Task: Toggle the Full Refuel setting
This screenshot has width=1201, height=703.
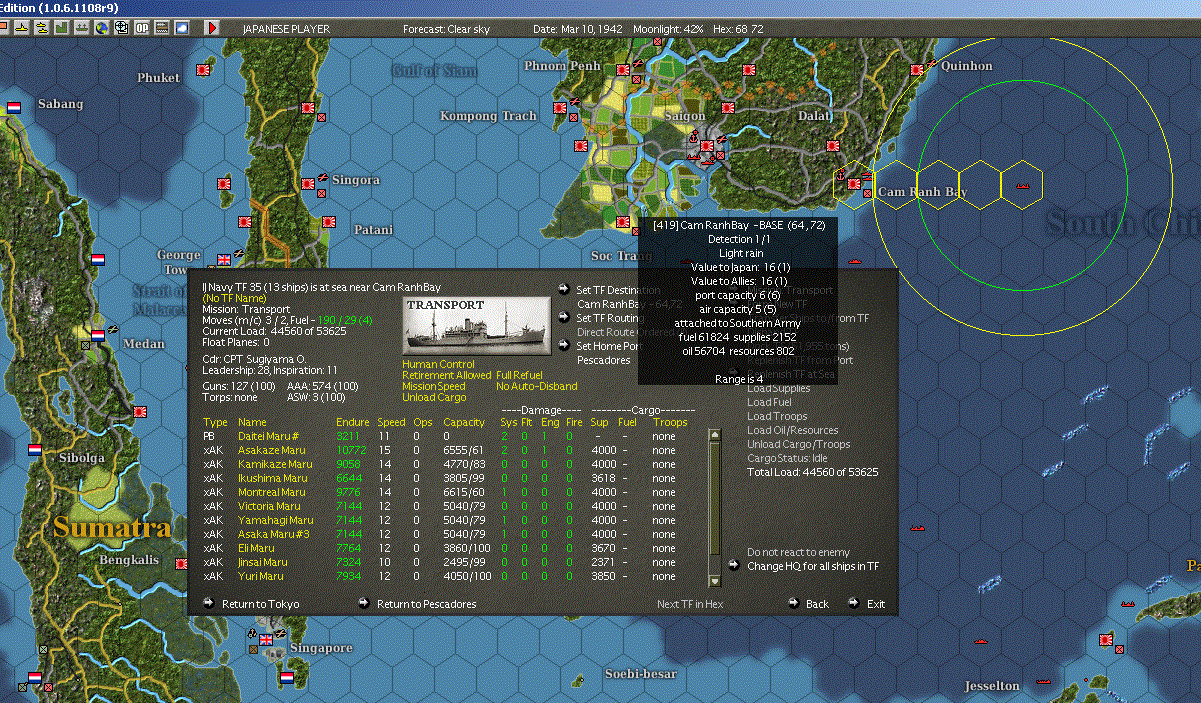Action: pyautogui.click(x=519, y=376)
